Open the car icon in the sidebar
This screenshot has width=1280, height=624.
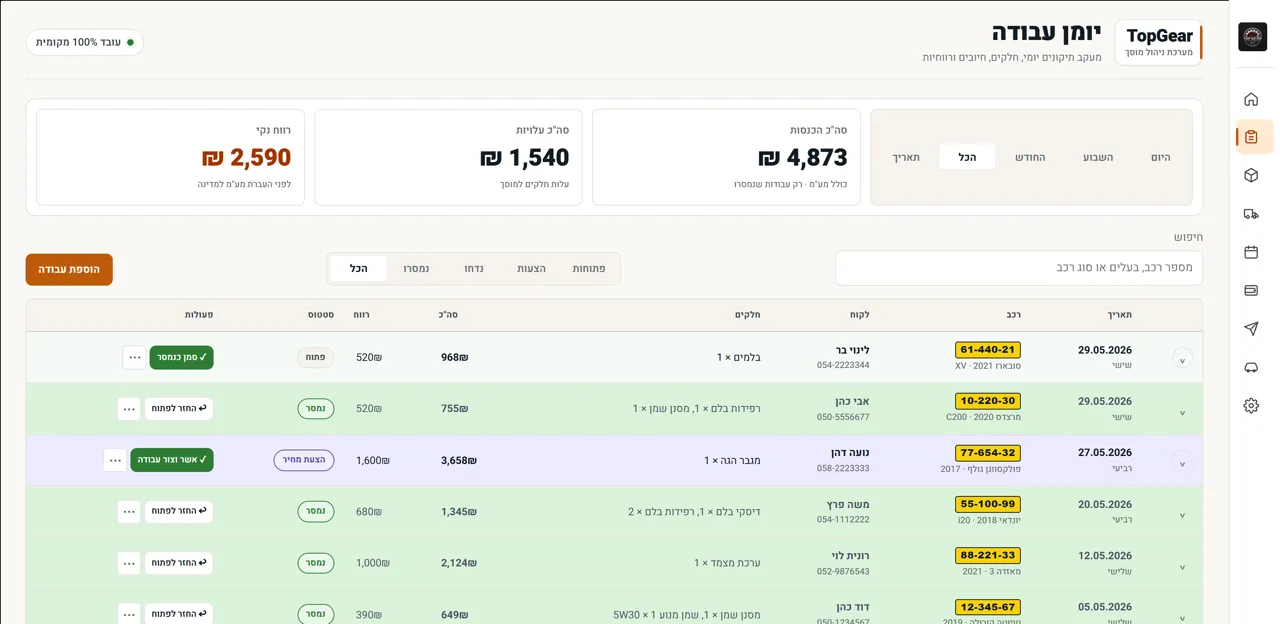click(x=1251, y=367)
